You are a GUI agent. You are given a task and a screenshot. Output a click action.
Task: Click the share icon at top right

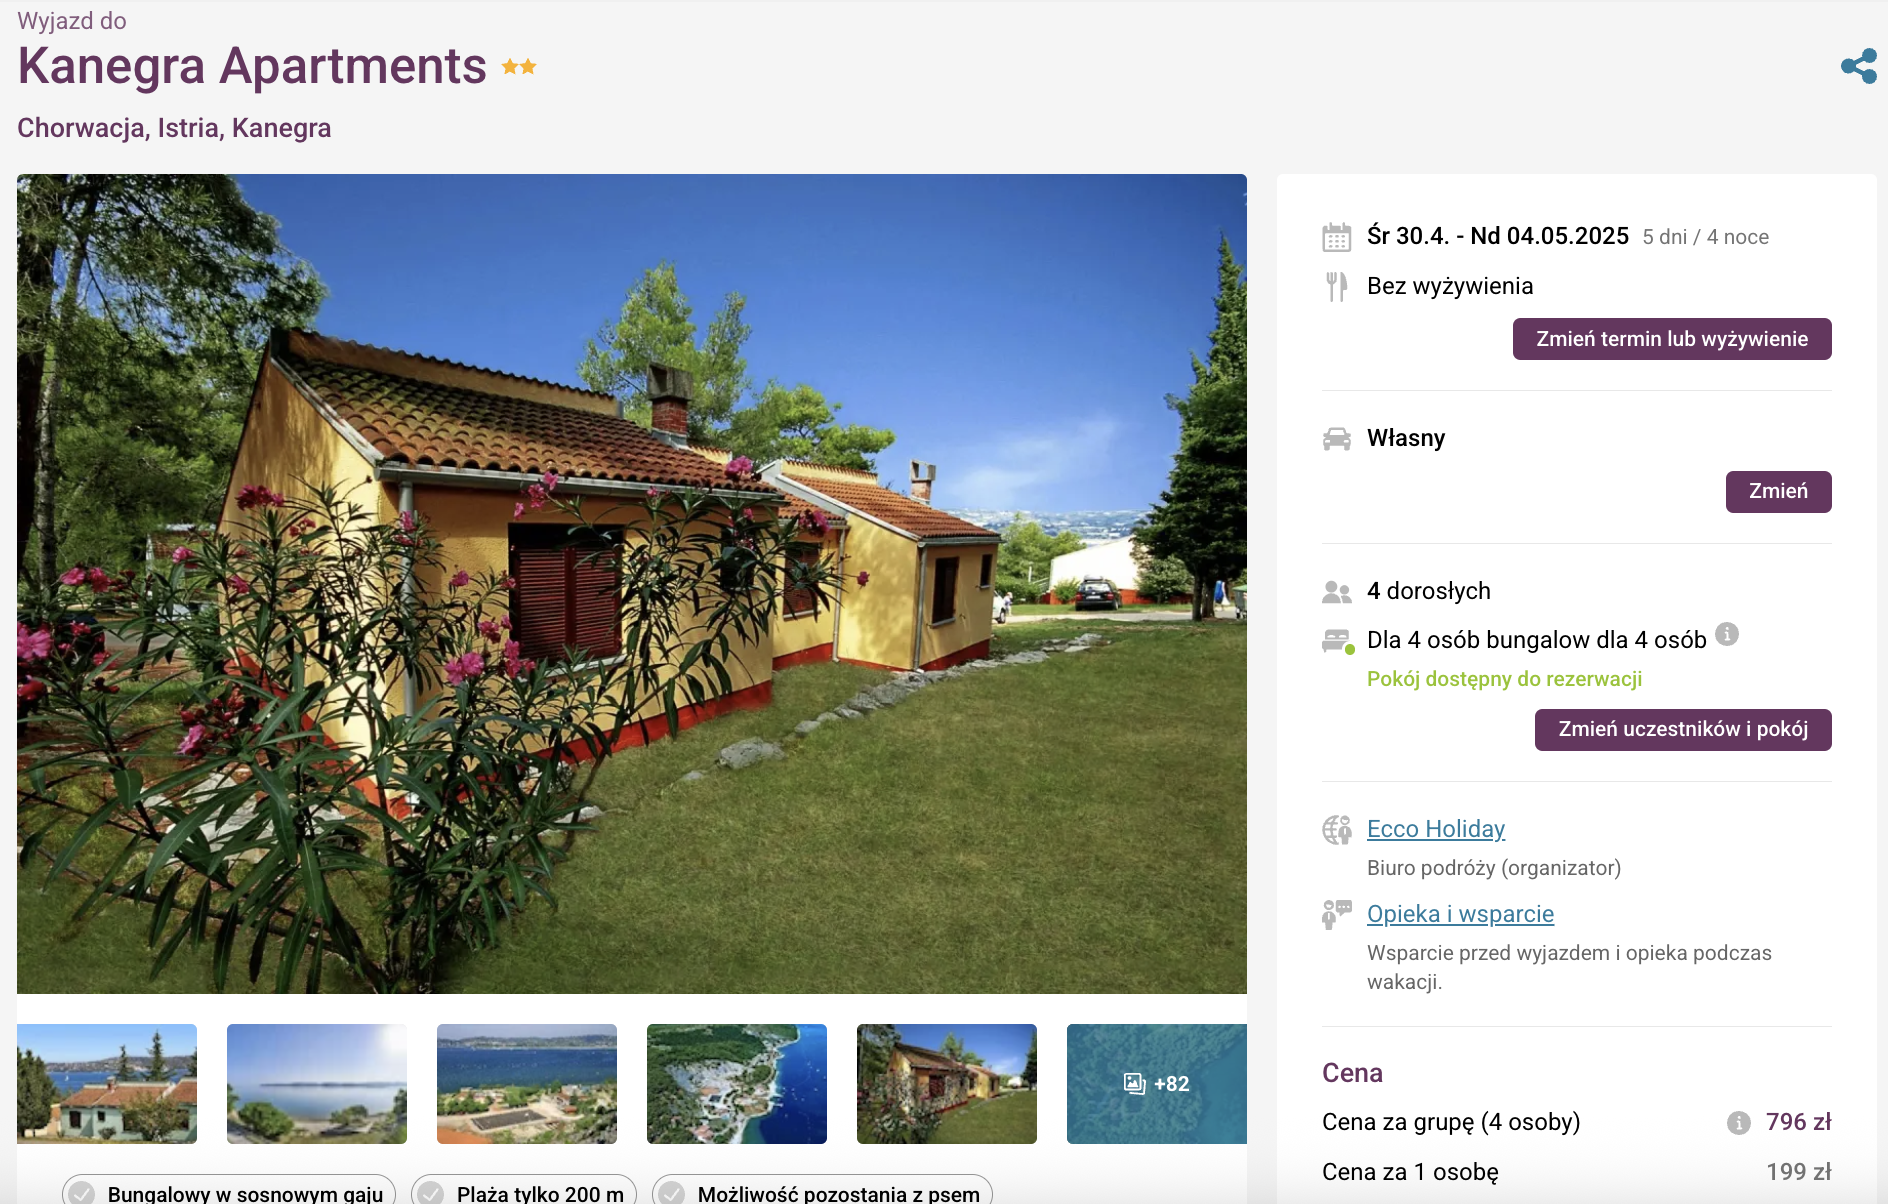[x=1858, y=66]
